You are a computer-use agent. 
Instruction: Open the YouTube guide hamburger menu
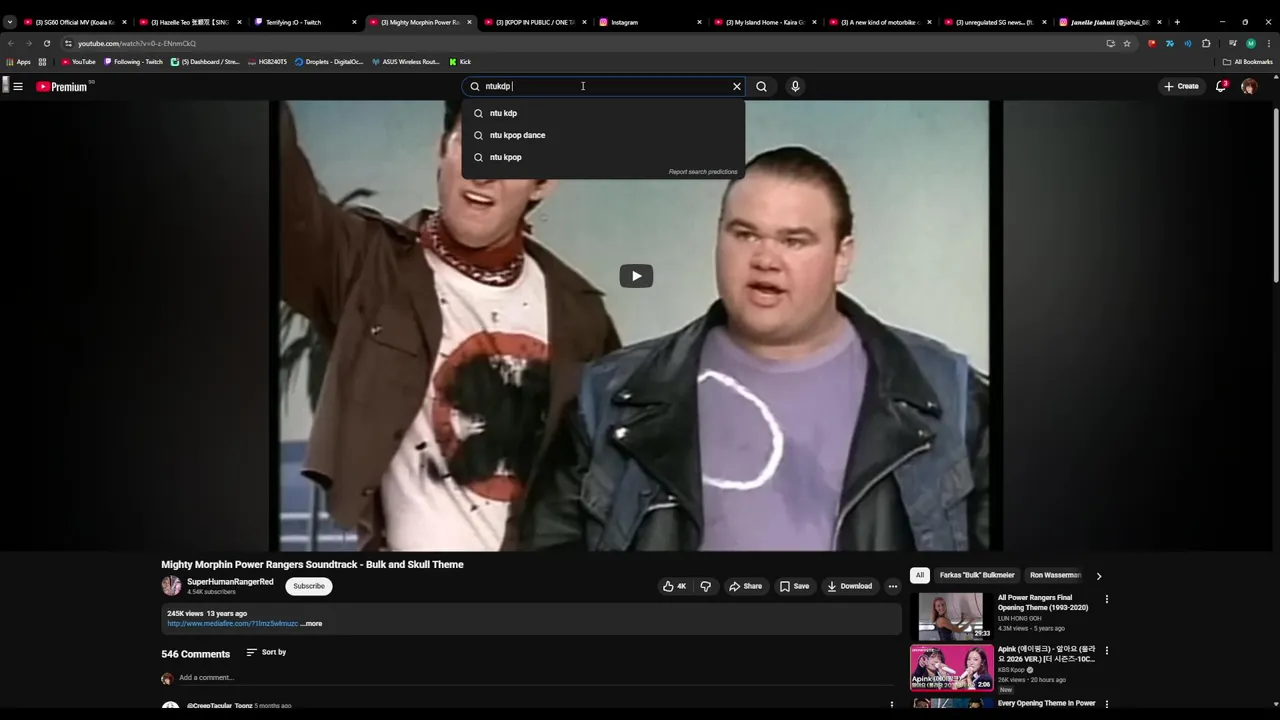pyautogui.click(x=17, y=86)
